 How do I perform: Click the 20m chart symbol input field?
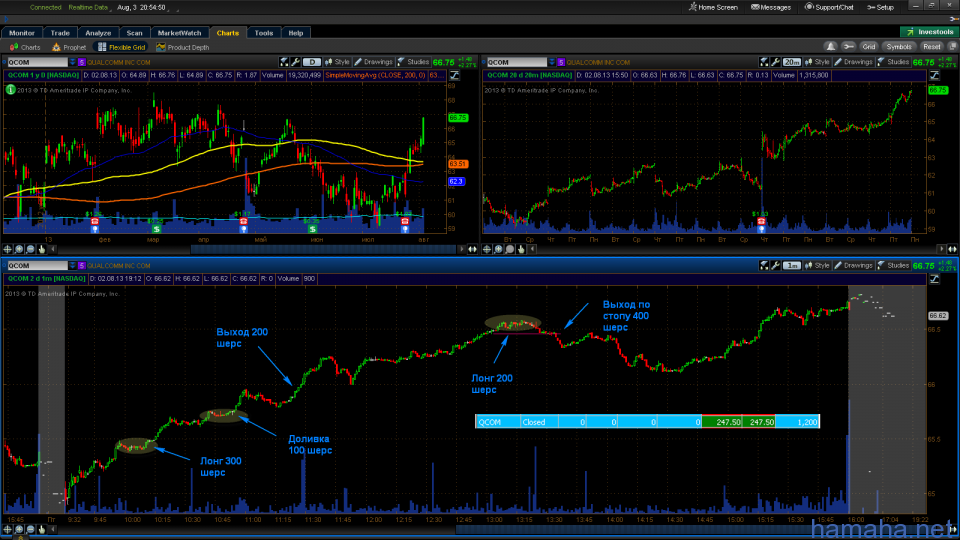pyautogui.click(x=517, y=62)
